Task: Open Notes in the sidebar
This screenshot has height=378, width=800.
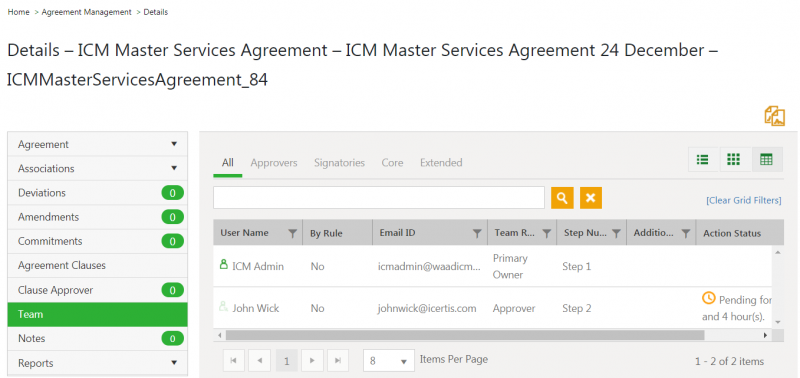Action: coord(97,339)
